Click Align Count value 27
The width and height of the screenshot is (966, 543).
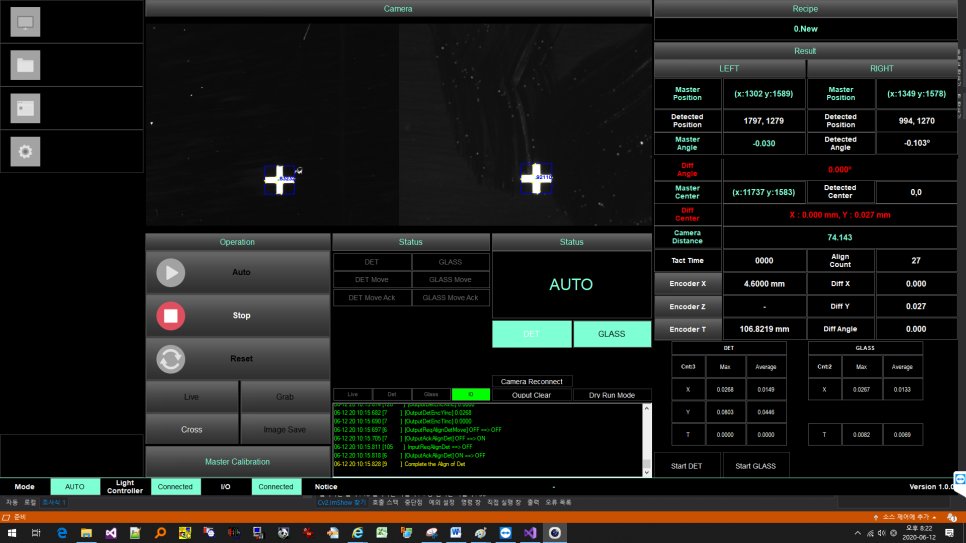[x=916, y=261]
